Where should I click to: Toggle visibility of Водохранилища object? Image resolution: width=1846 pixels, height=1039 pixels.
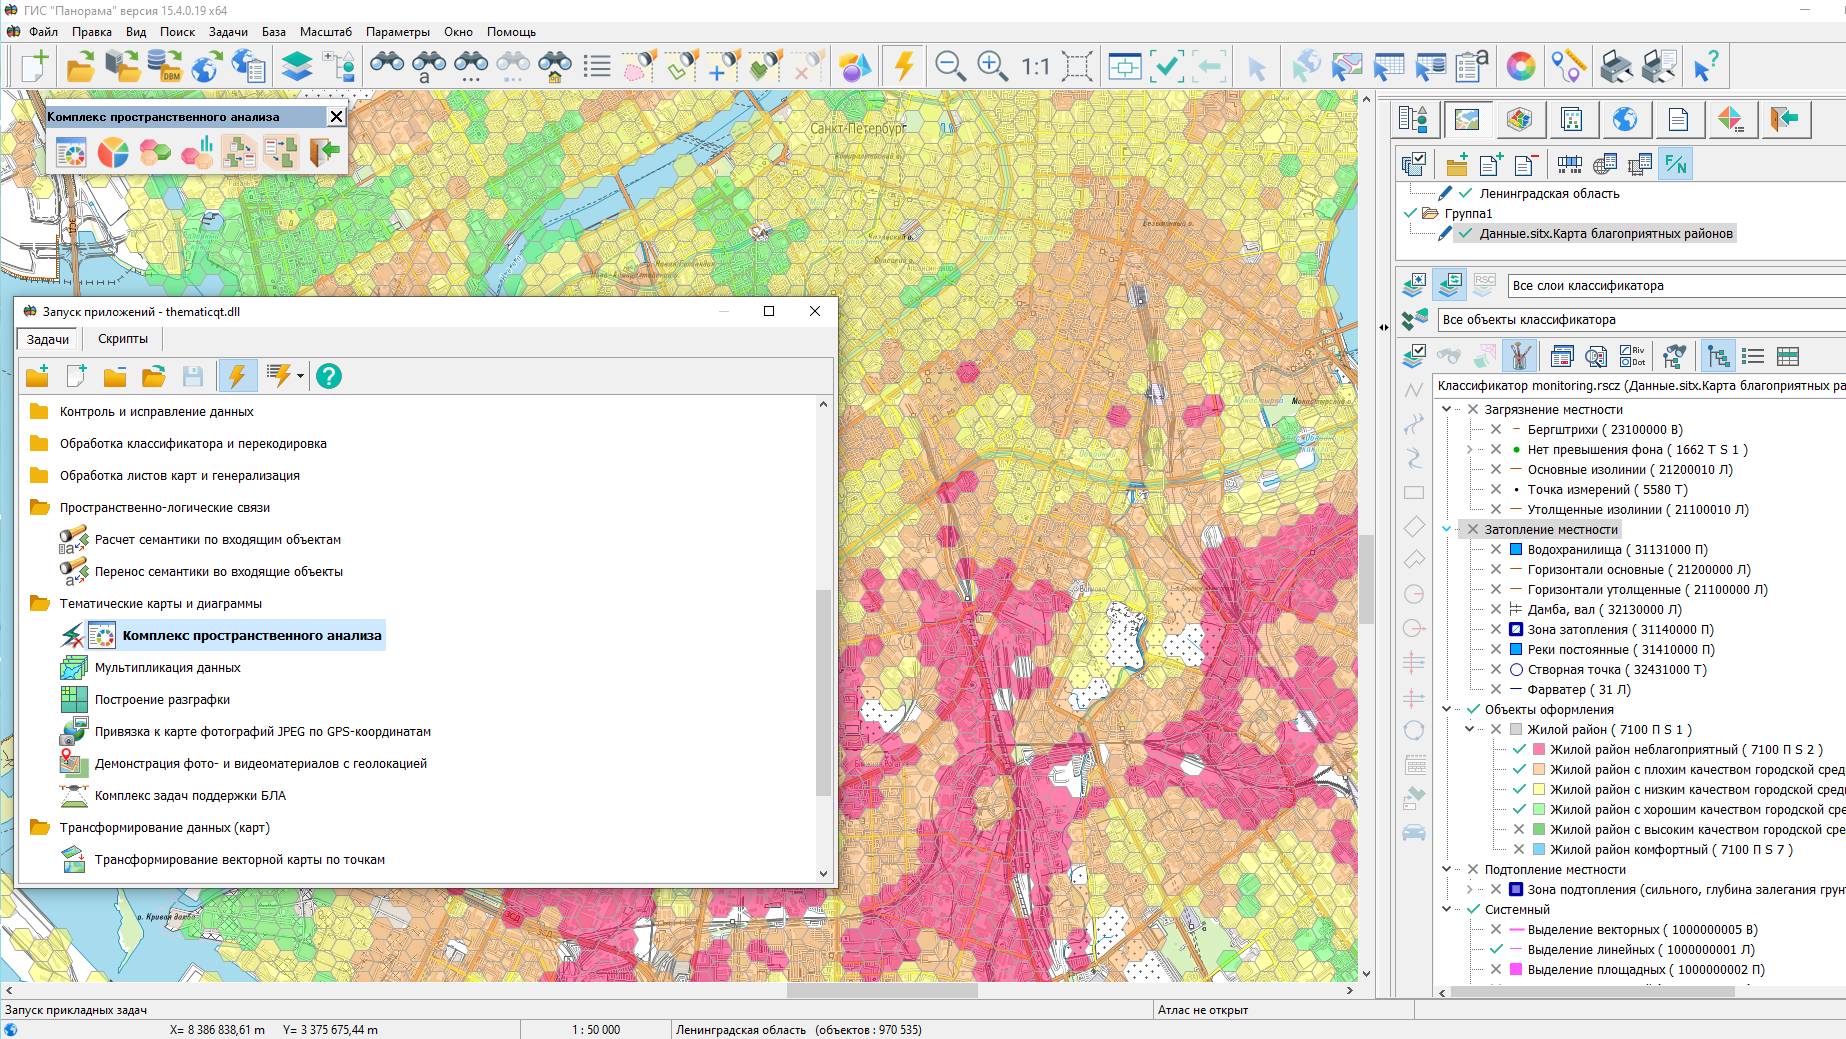point(1496,549)
